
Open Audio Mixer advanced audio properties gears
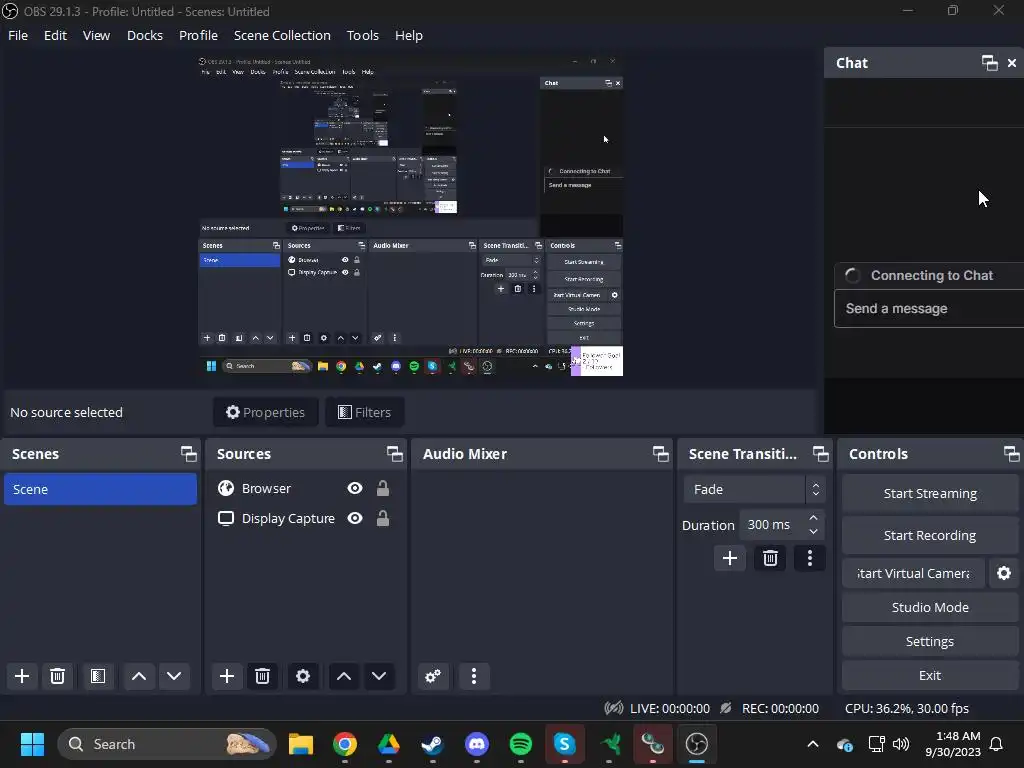click(433, 676)
